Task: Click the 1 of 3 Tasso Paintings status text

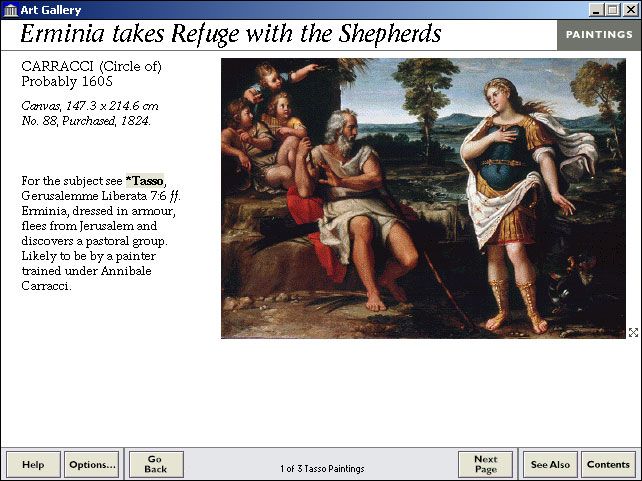Action: click(x=322, y=469)
